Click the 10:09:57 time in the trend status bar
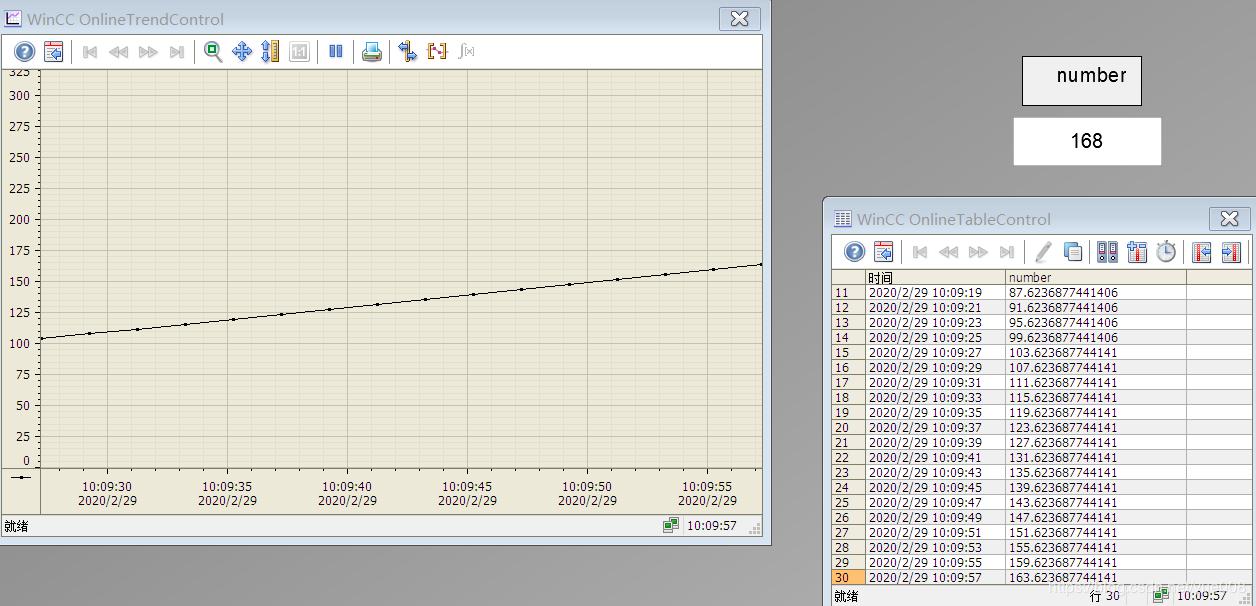This screenshot has height=606, width=1256. click(x=711, y=526)
